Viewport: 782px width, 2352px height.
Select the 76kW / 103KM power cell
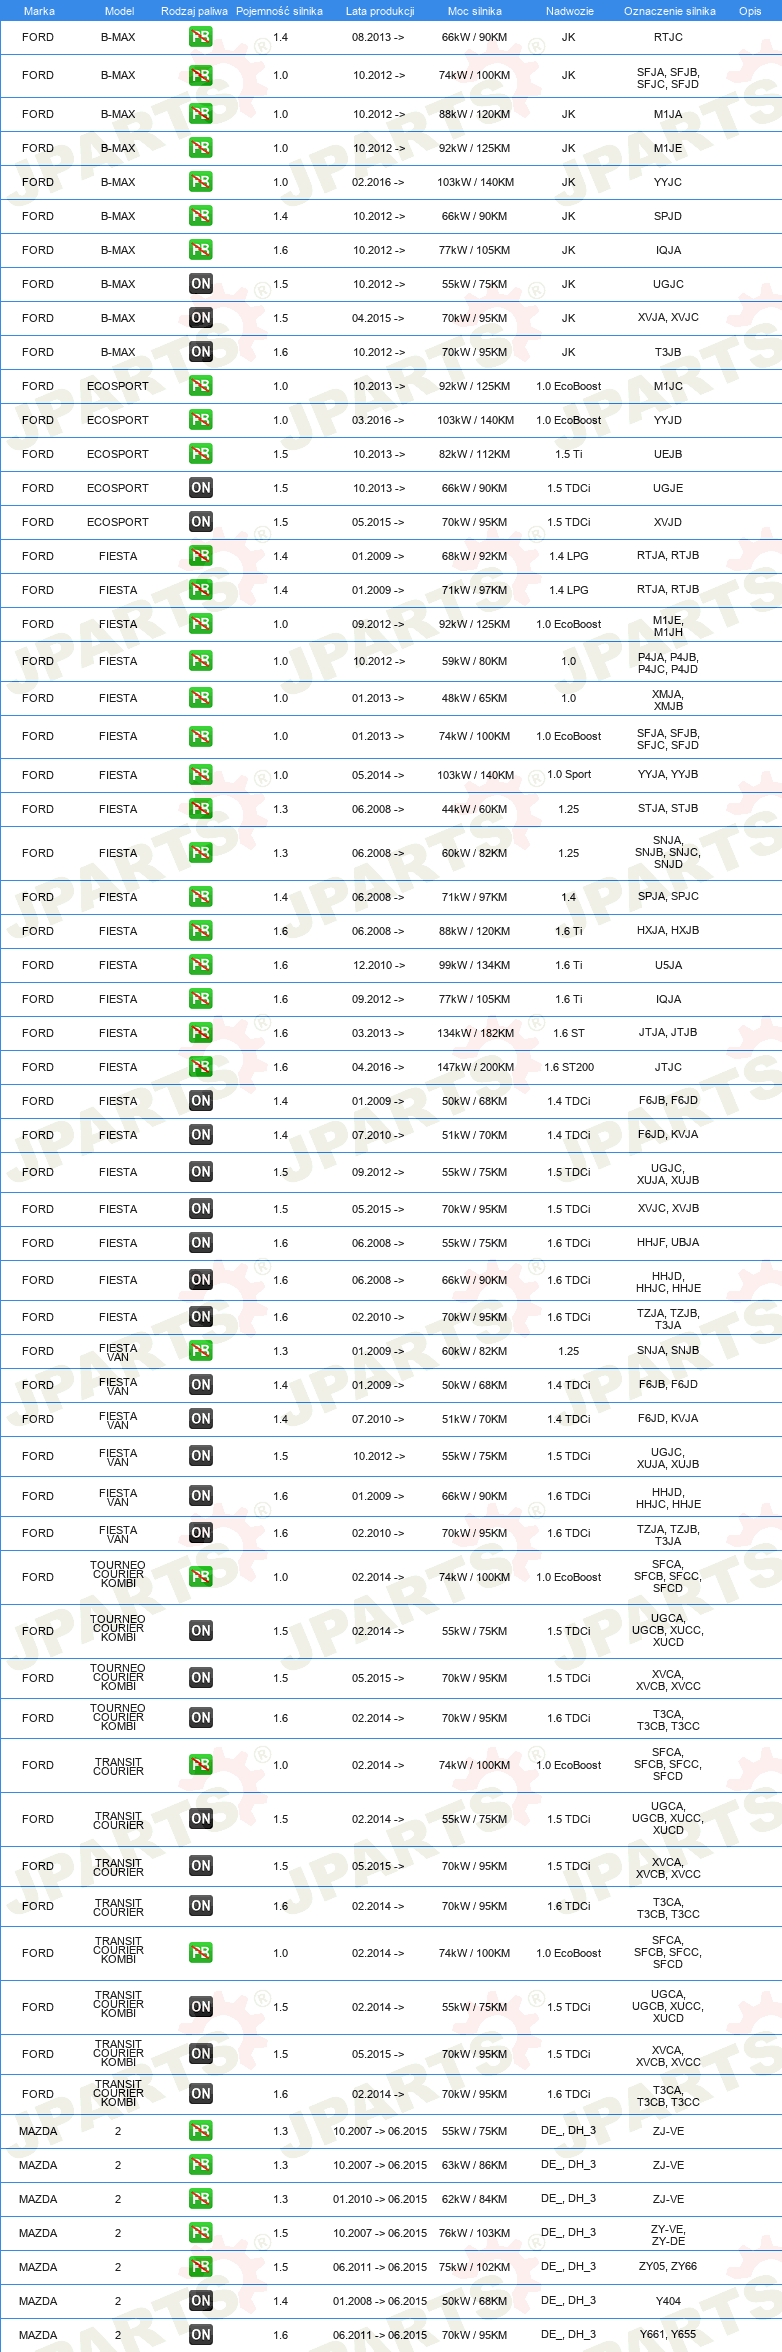click(475, 2233)
